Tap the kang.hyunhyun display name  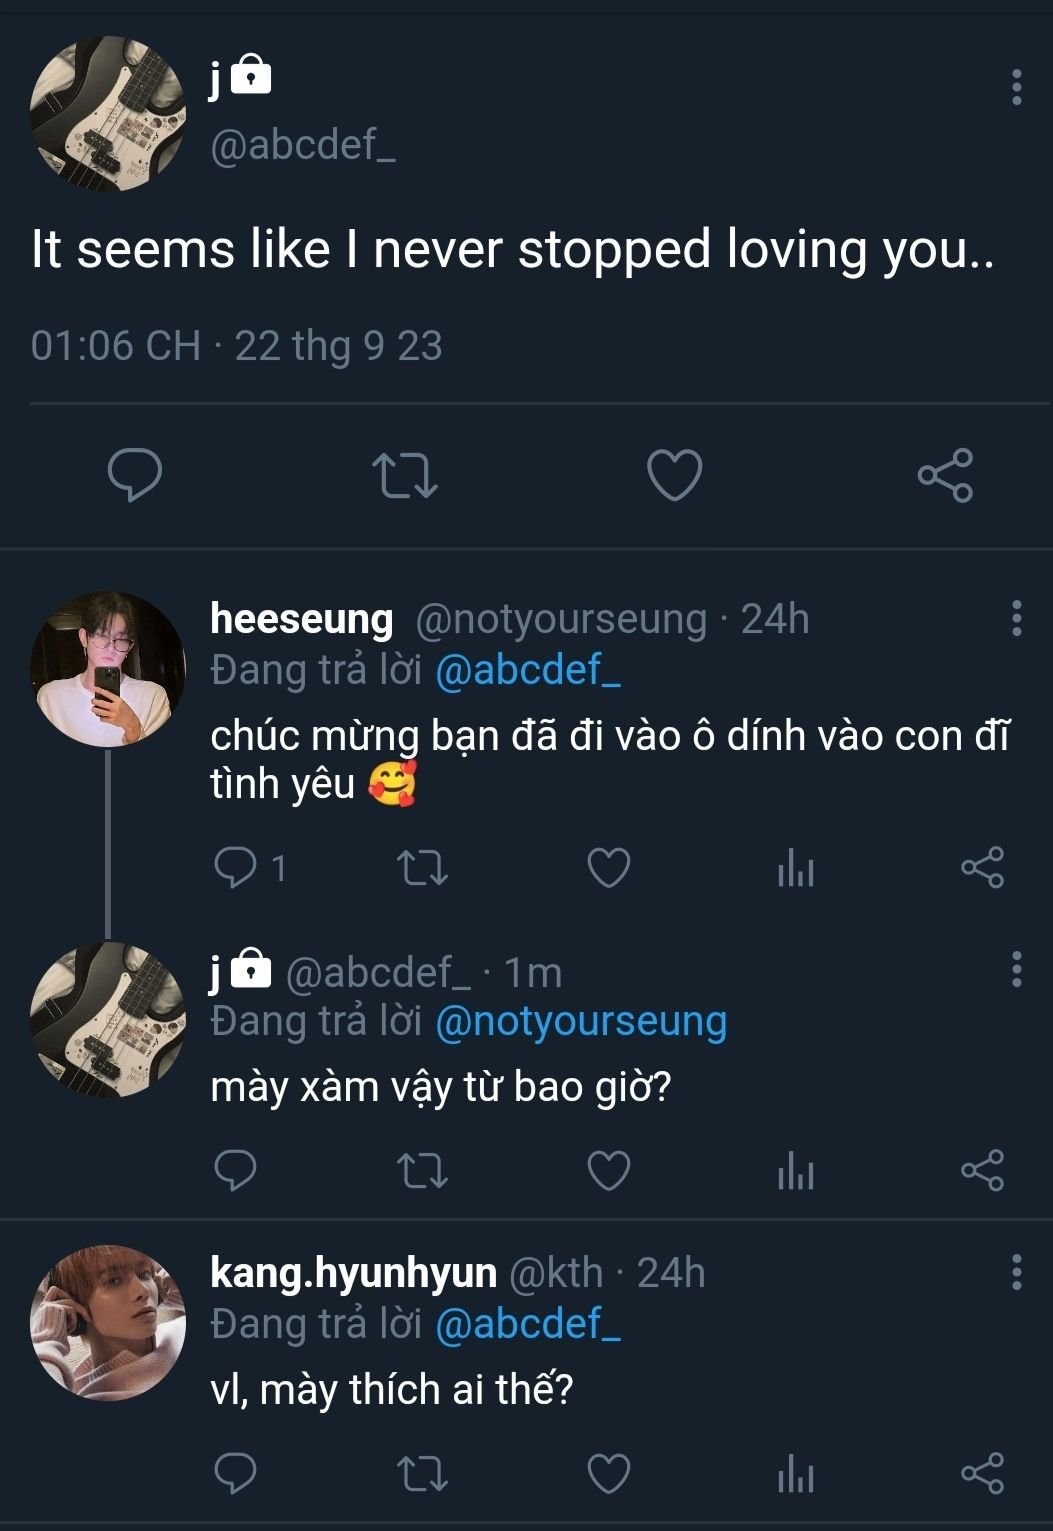tap(353, 1273)
